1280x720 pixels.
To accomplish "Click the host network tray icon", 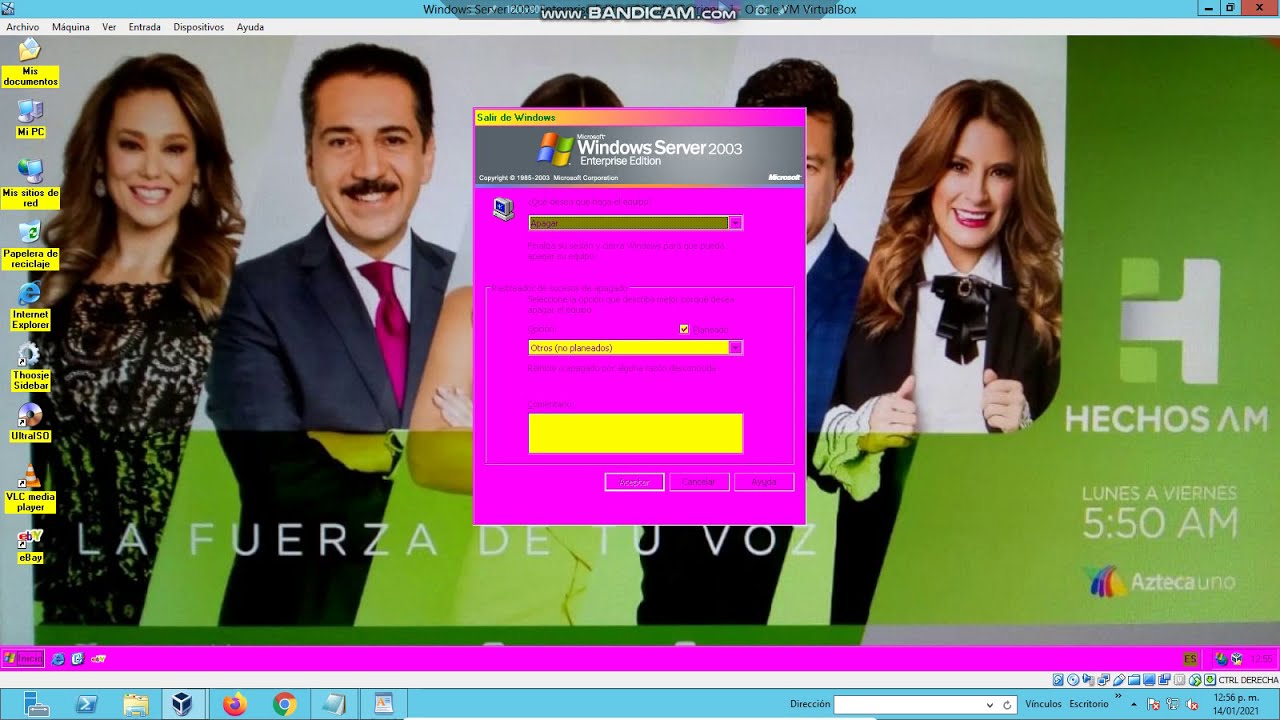I will tap(1172, 704).
